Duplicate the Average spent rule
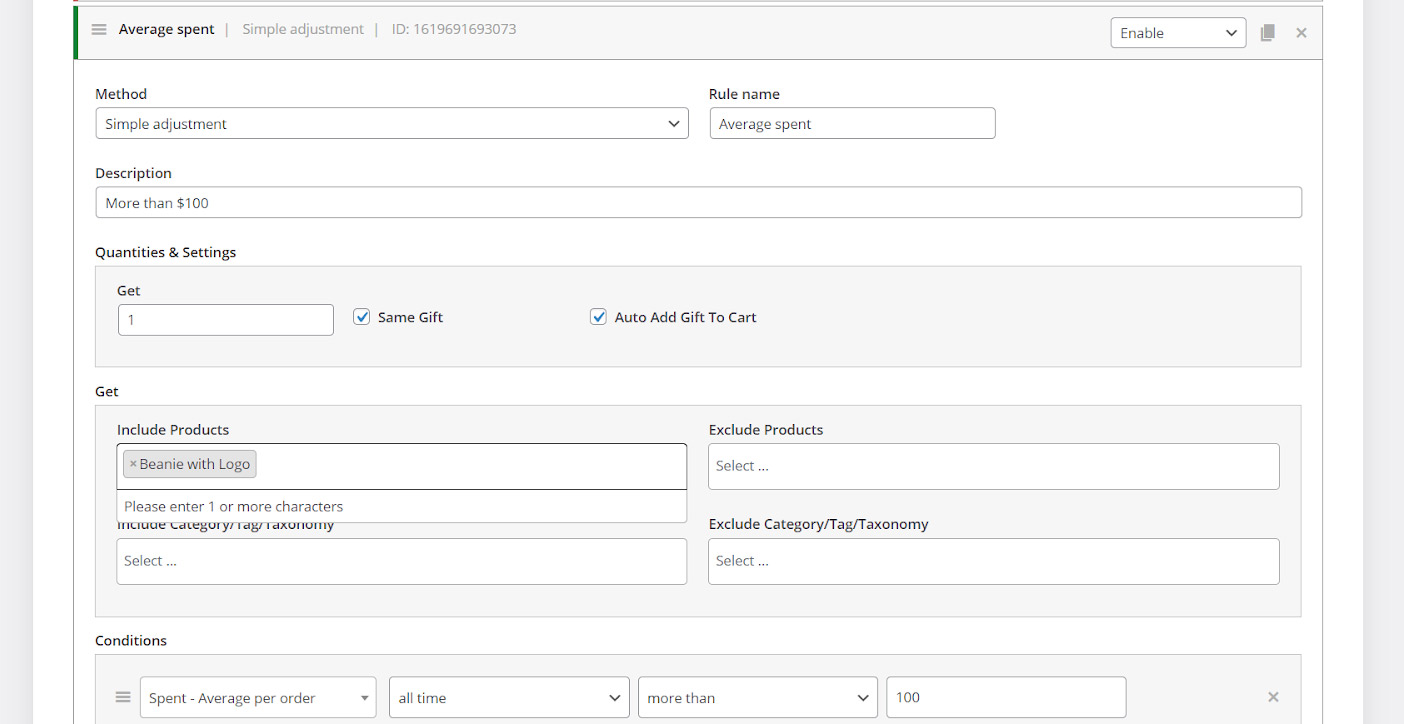 1267,33
